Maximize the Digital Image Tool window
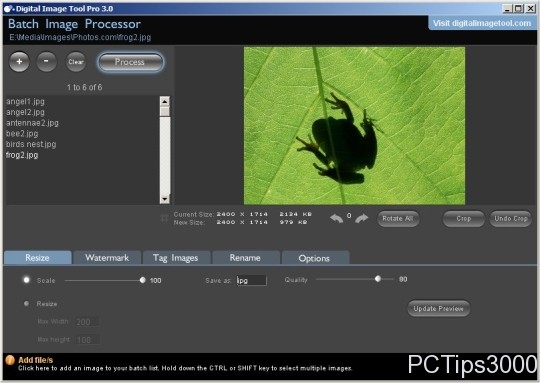540x383 pixels. point(518,9)
